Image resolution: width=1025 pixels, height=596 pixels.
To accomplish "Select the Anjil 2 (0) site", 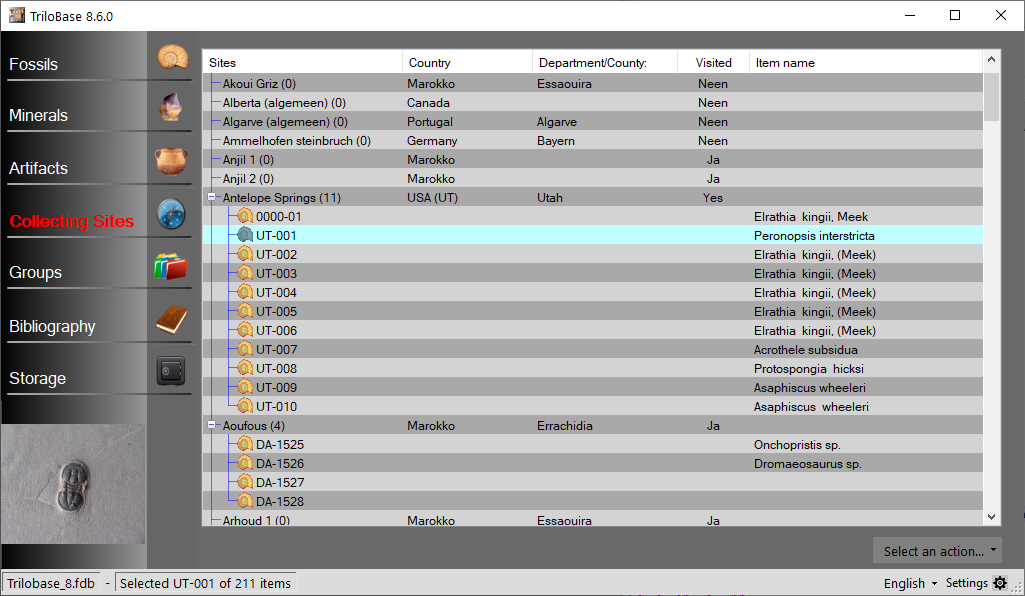I will point(248,178).
